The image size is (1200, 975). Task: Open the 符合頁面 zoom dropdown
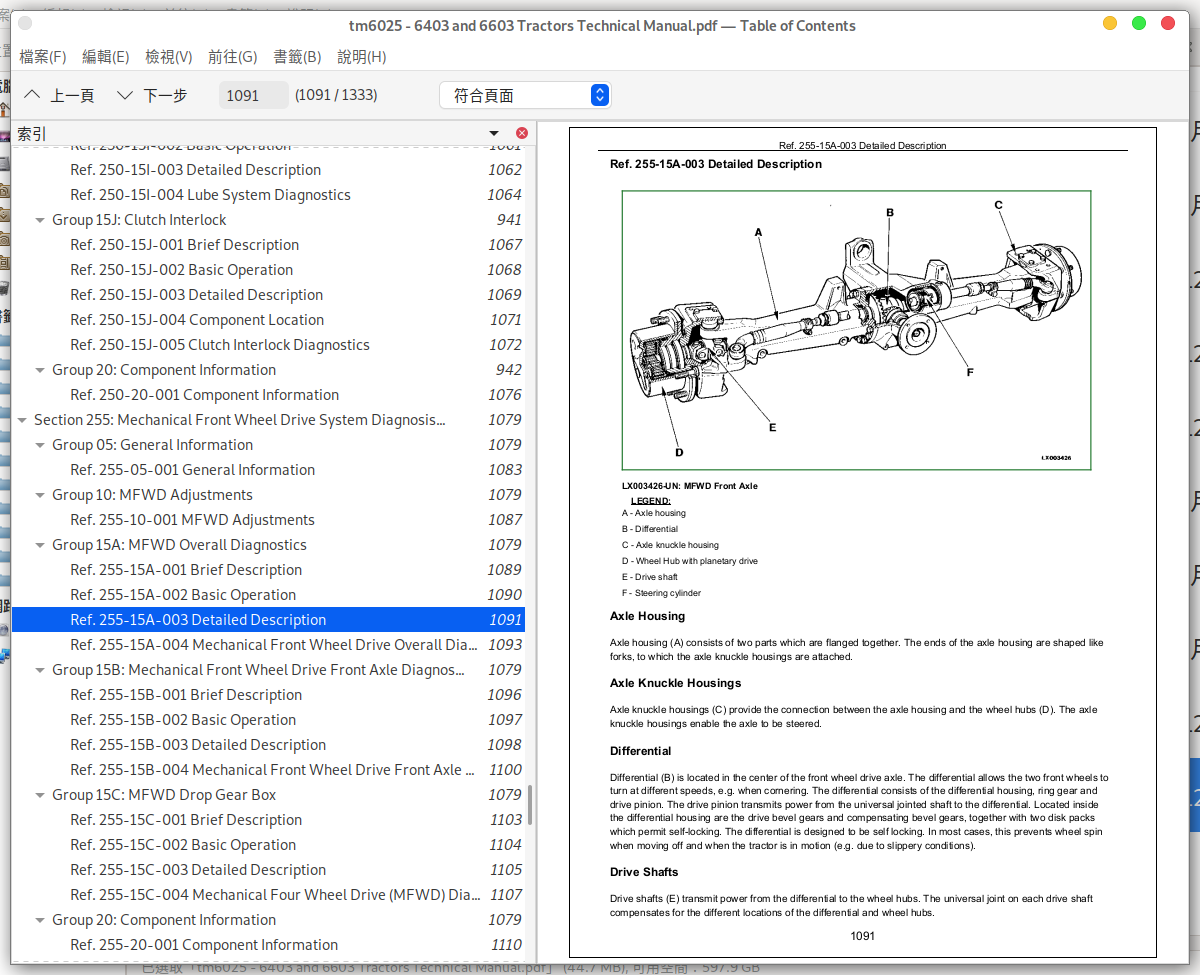point(525,95)
